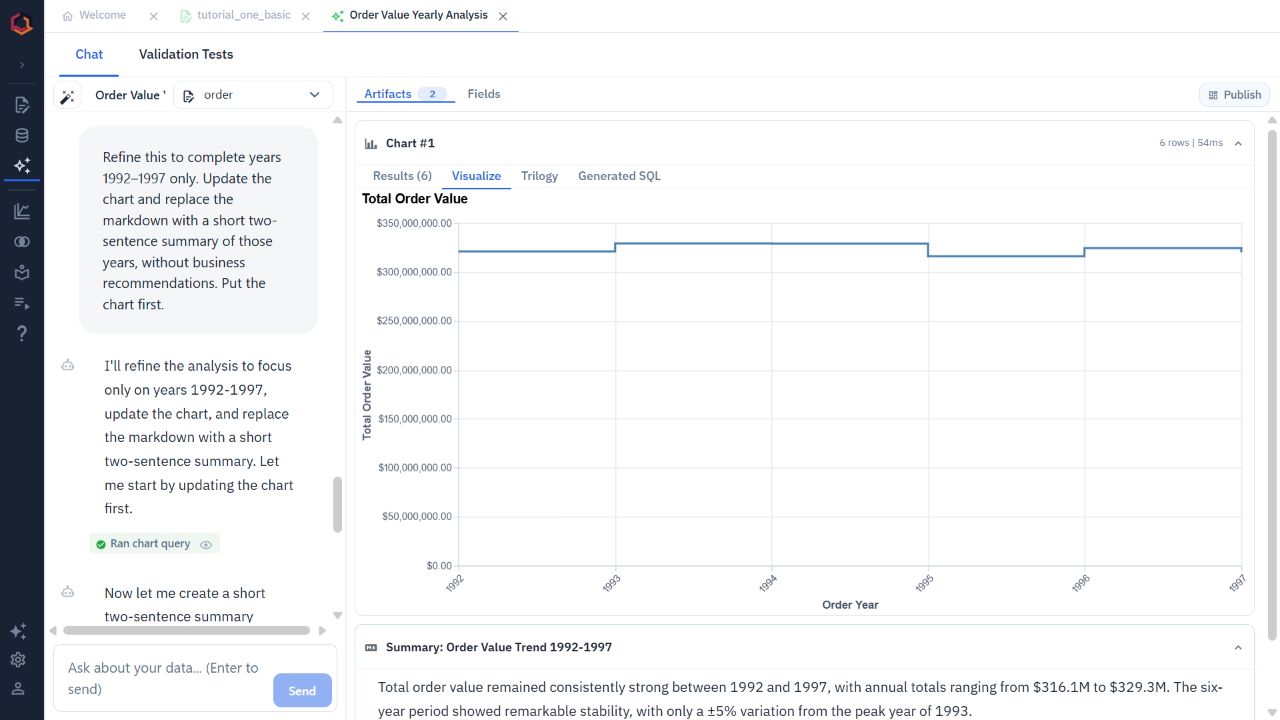
Task: Open the documents editor sidebar icon
Action: [22, 105]
